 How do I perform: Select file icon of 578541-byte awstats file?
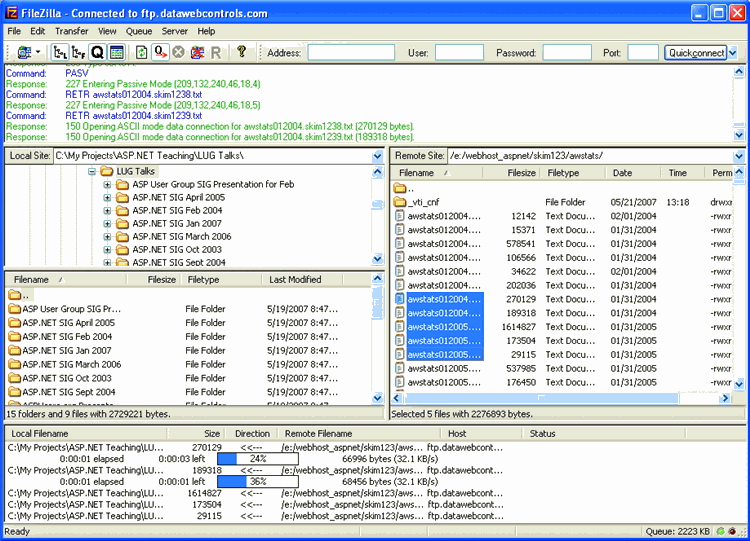coord(399,243)
